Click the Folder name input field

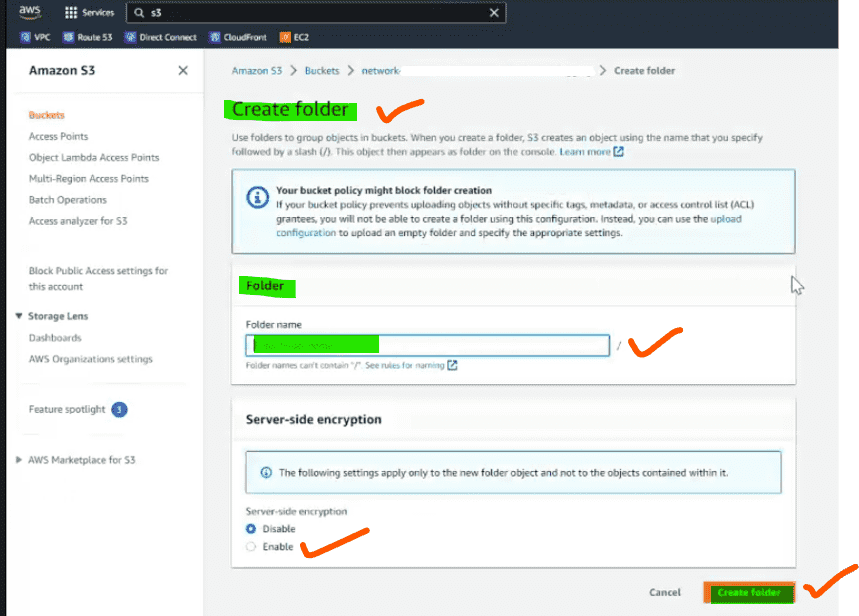427,346
